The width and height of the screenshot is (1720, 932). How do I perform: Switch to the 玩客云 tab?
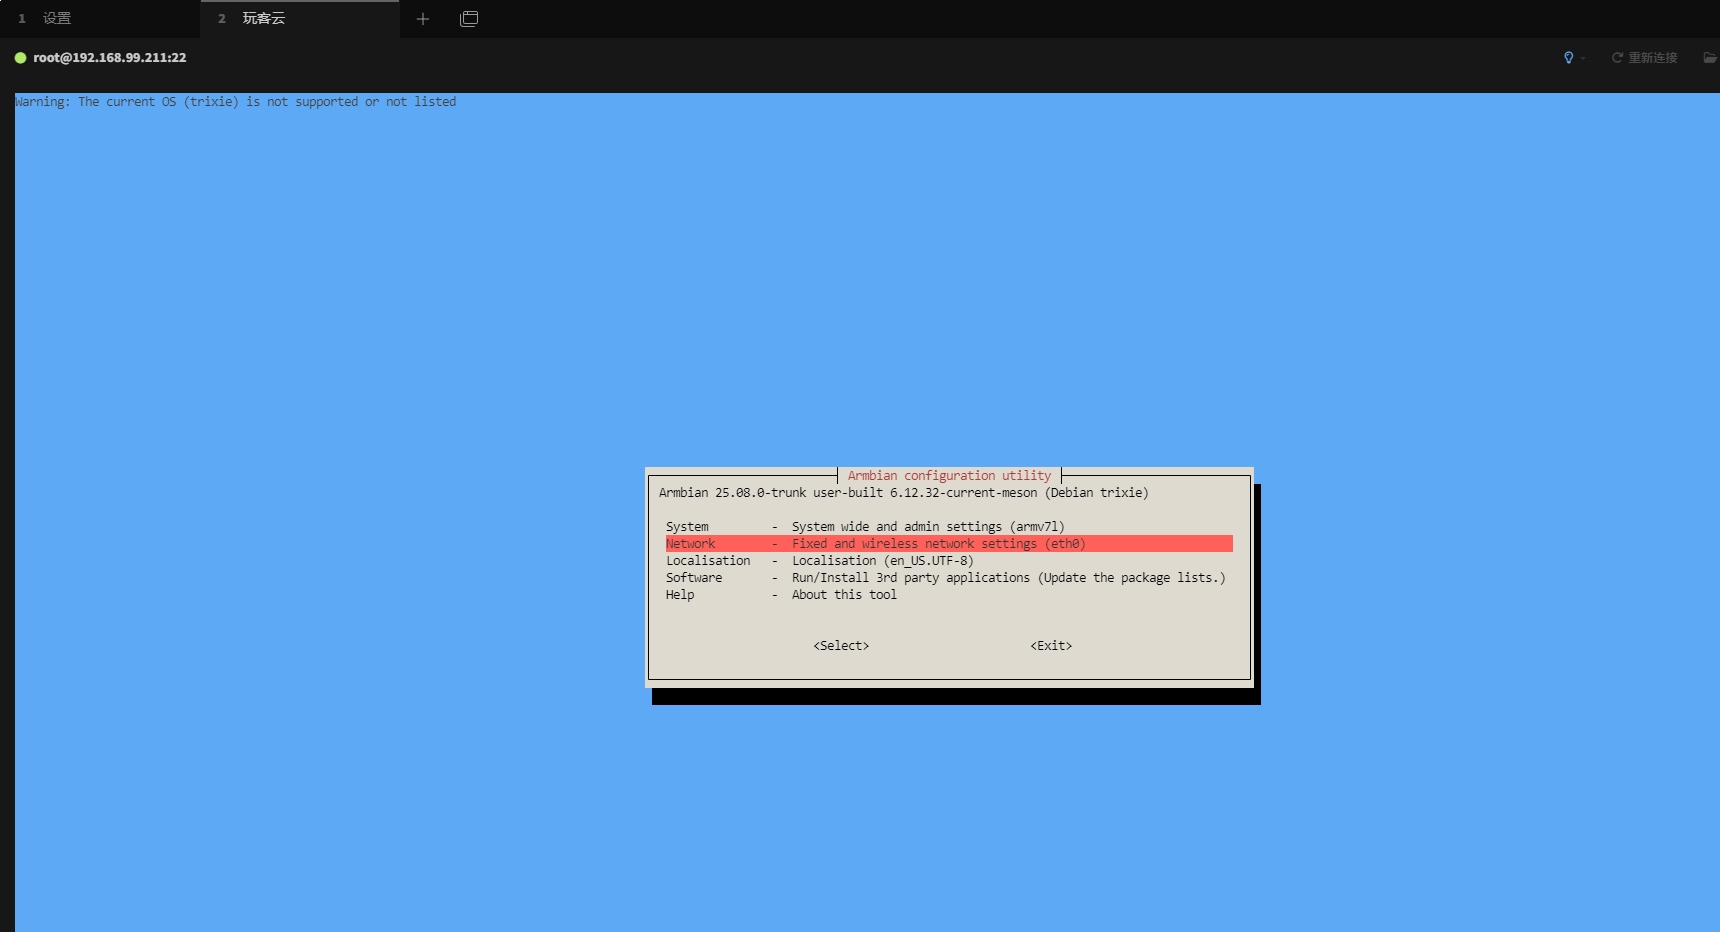click(300, 19)
